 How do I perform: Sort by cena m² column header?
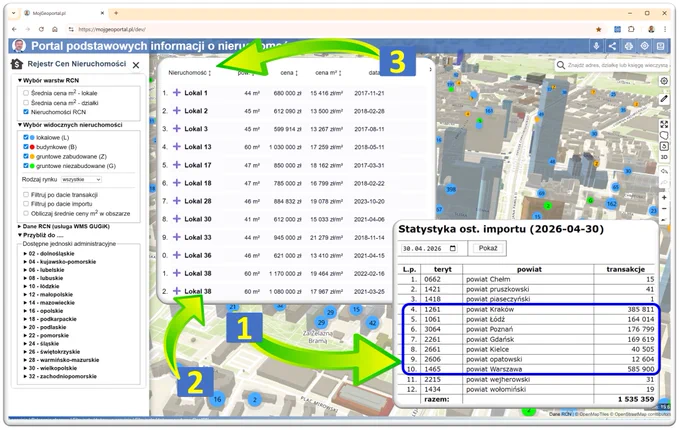[x=328, y=73]
